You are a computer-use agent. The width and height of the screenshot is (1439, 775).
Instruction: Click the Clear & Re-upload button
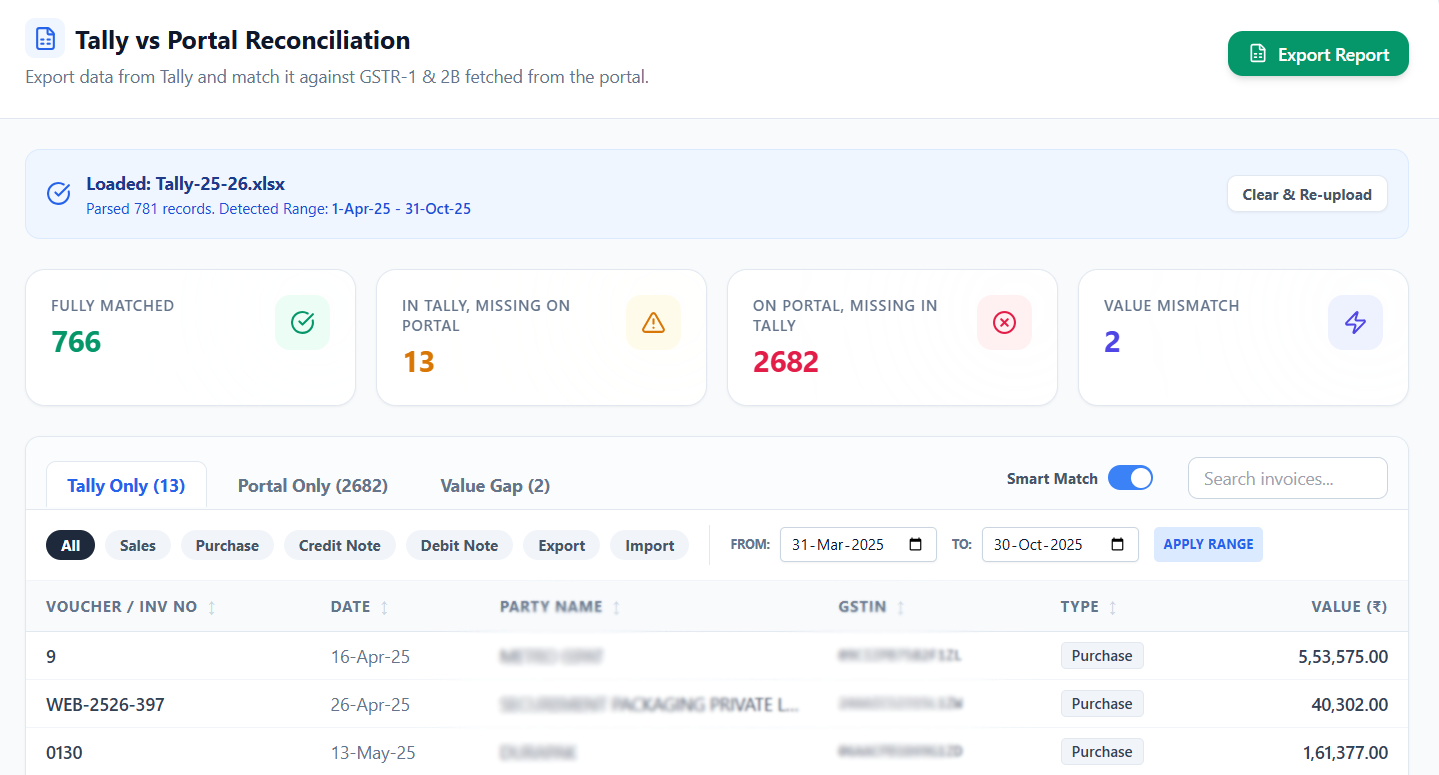point(1306,194)
